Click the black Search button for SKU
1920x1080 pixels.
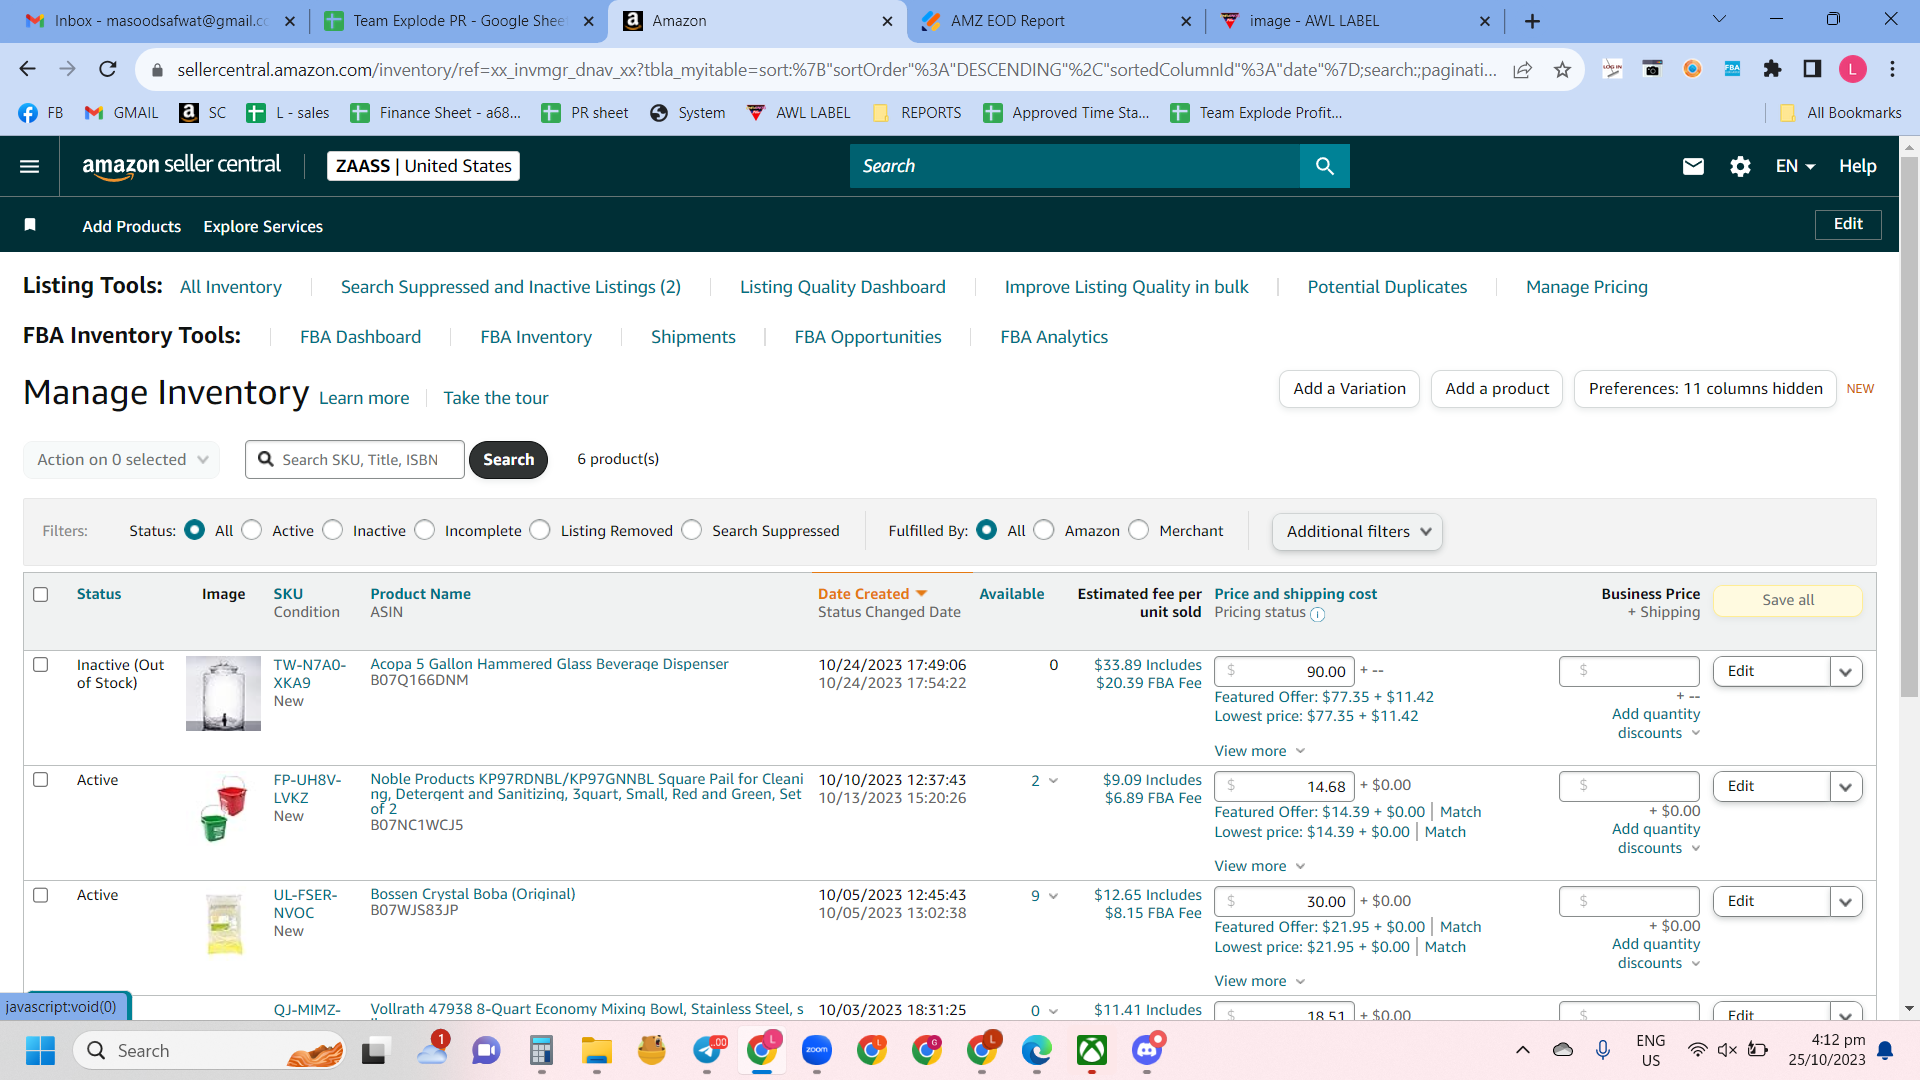508,460
